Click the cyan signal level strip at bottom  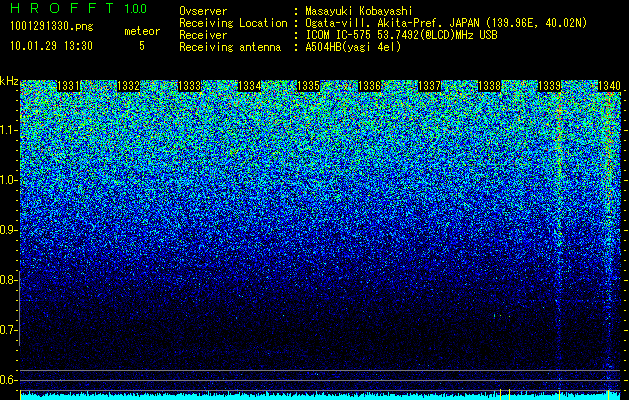[321, 396]
